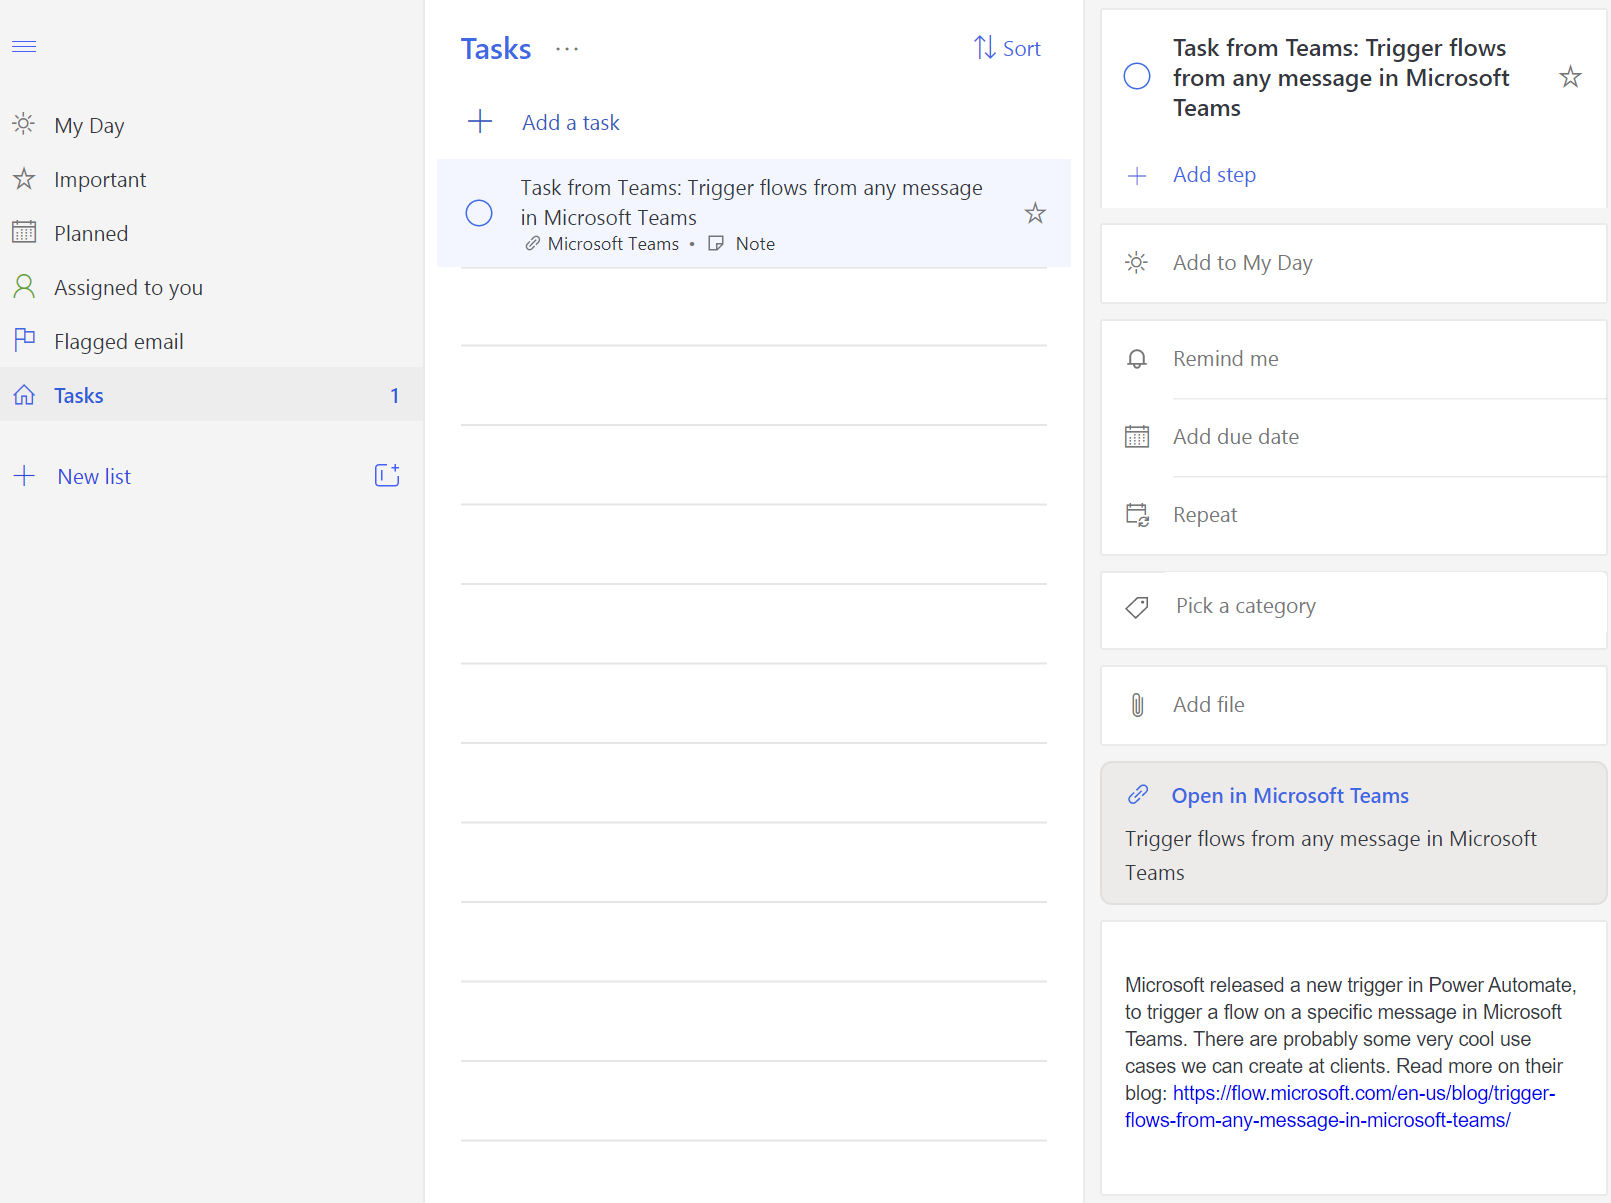Click the Flagged email flag icon

(25, 340)
